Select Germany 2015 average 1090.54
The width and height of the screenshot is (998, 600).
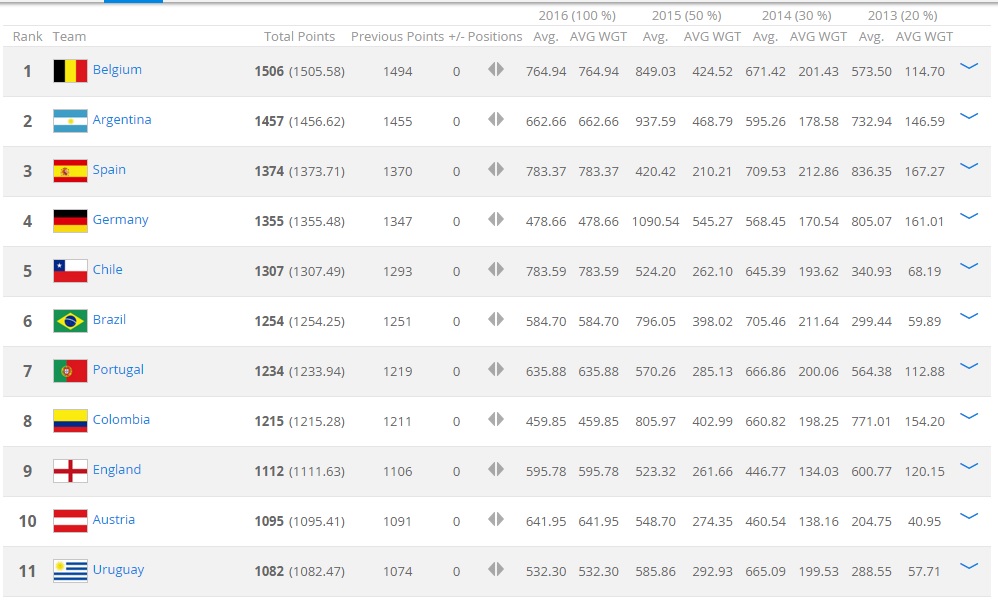pyautogui.click(x=656, y=221)
